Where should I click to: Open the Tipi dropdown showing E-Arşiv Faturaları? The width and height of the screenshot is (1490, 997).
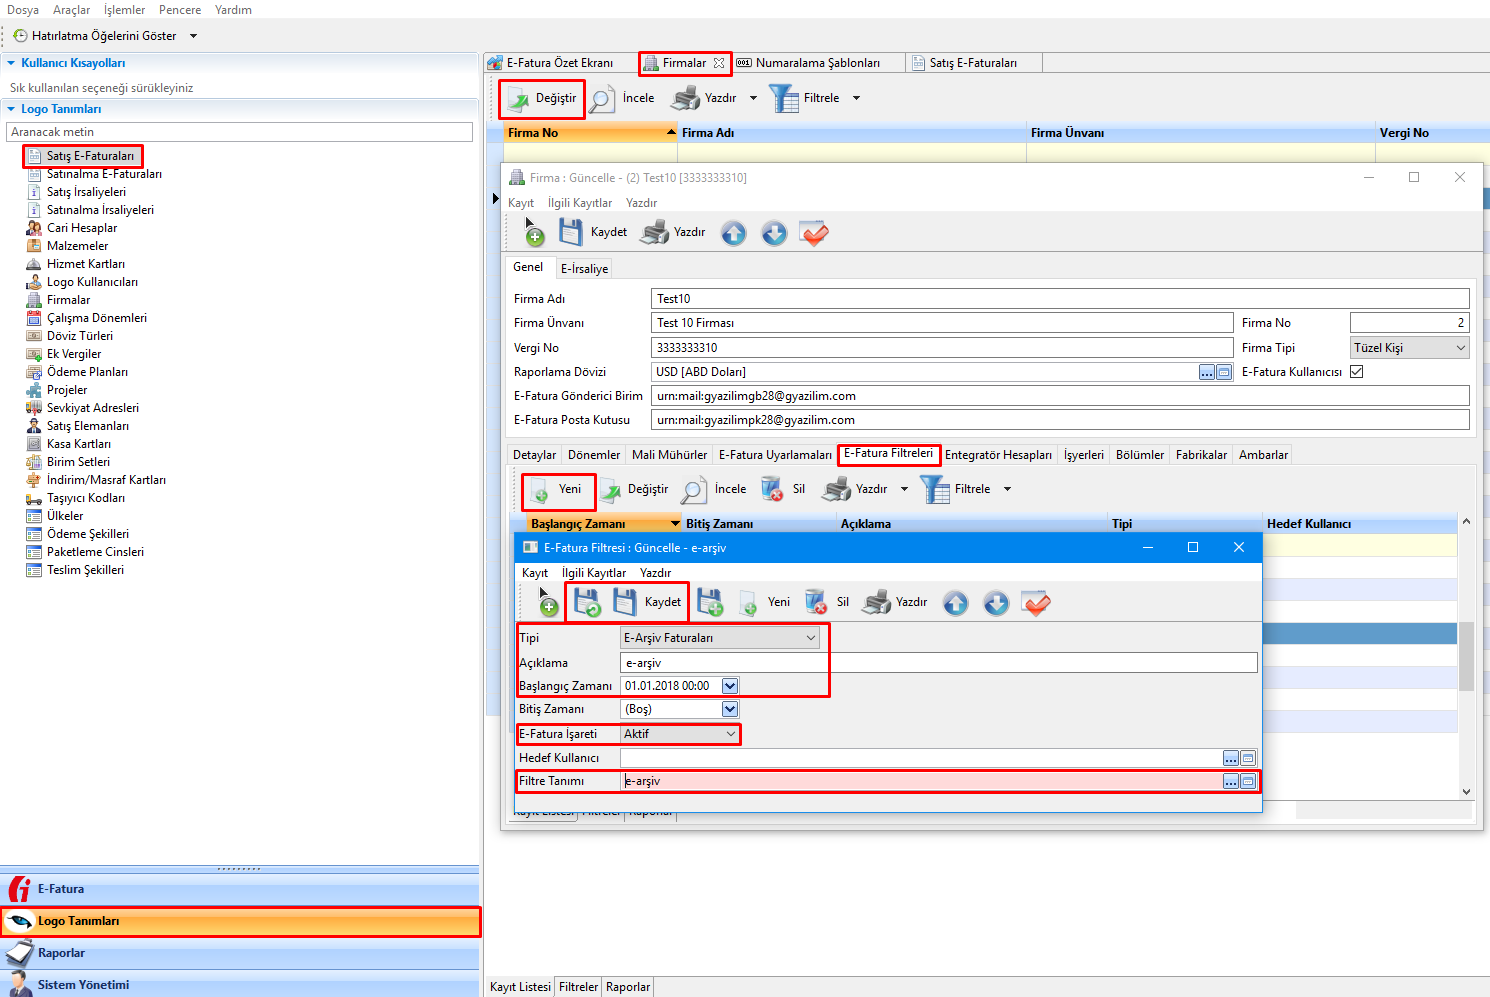(x=811, y=638)
